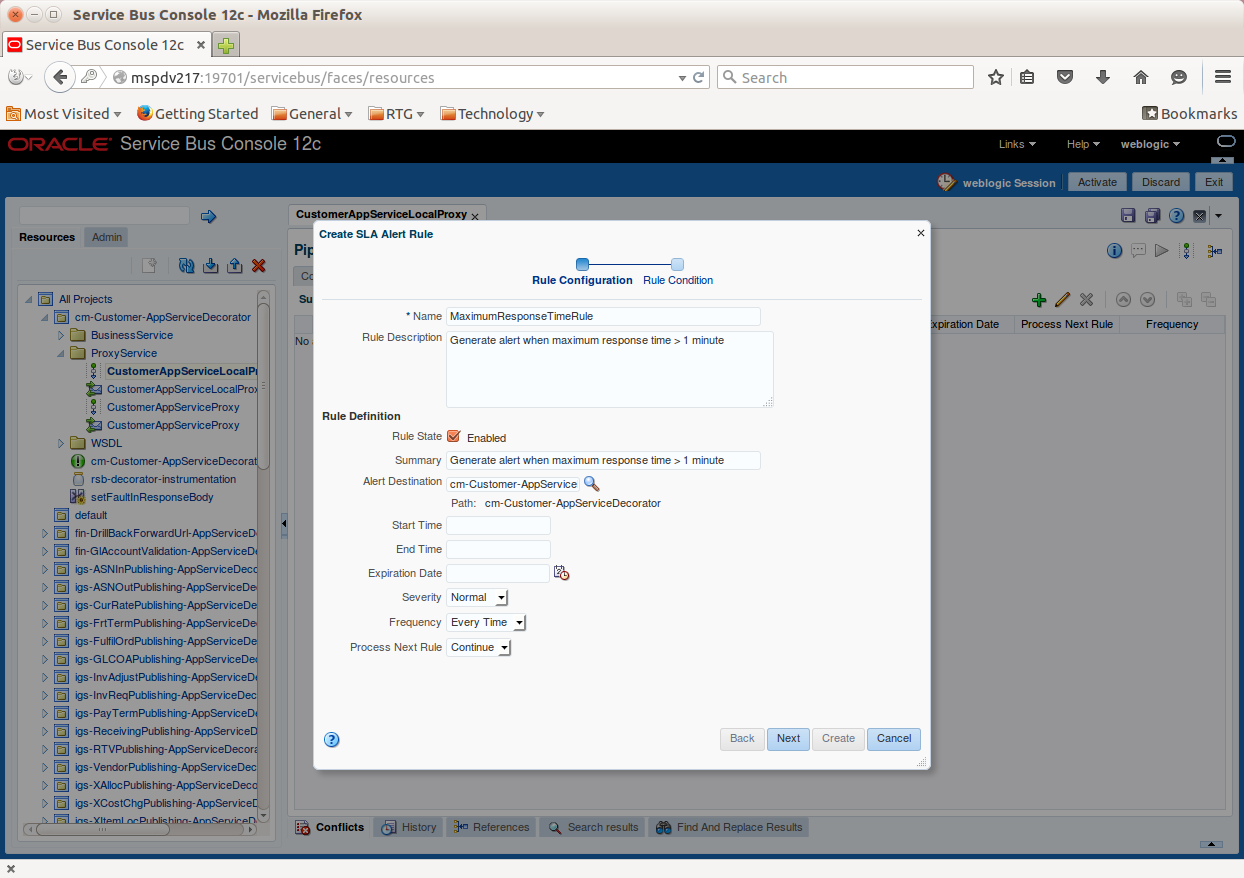Image resolution: width=1244 pixels, height=878 pixels.
Task: Open the Severity dropdown
Action: (478, 597)
